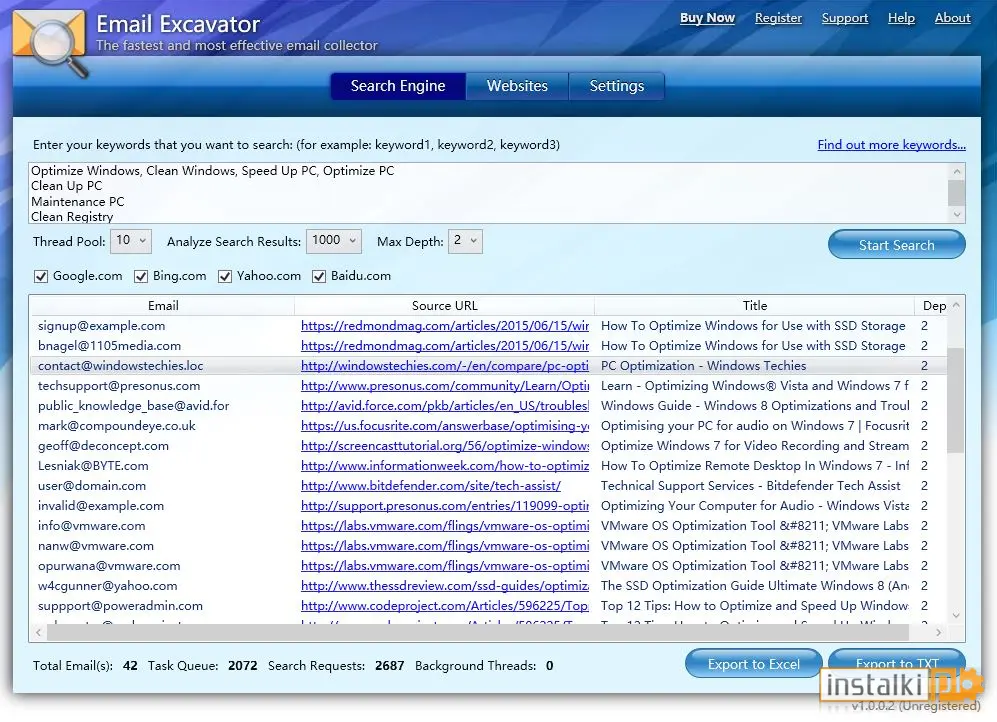Open the avid.force.com source URL
Image resolution: width=997 pixels, height=722 pixels.
pos(445,406)
